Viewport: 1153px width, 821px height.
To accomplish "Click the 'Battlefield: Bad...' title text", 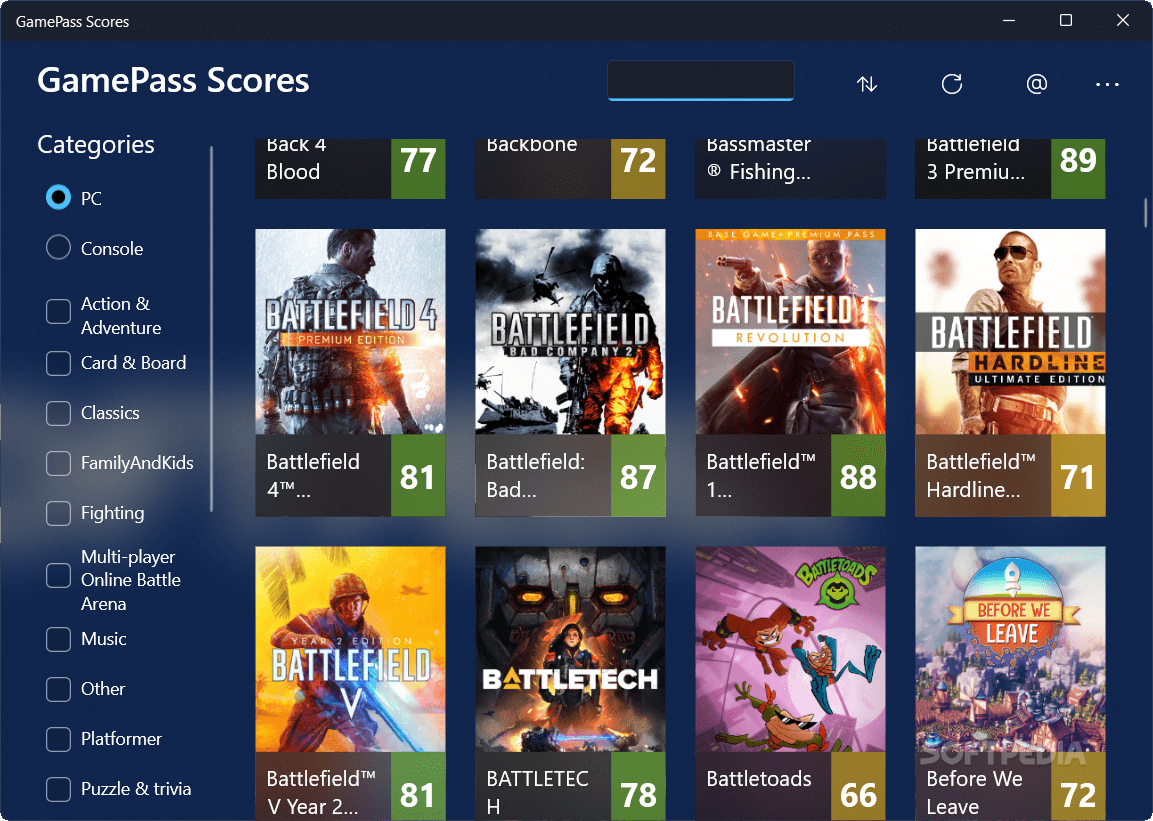I will tap(535, 476).
